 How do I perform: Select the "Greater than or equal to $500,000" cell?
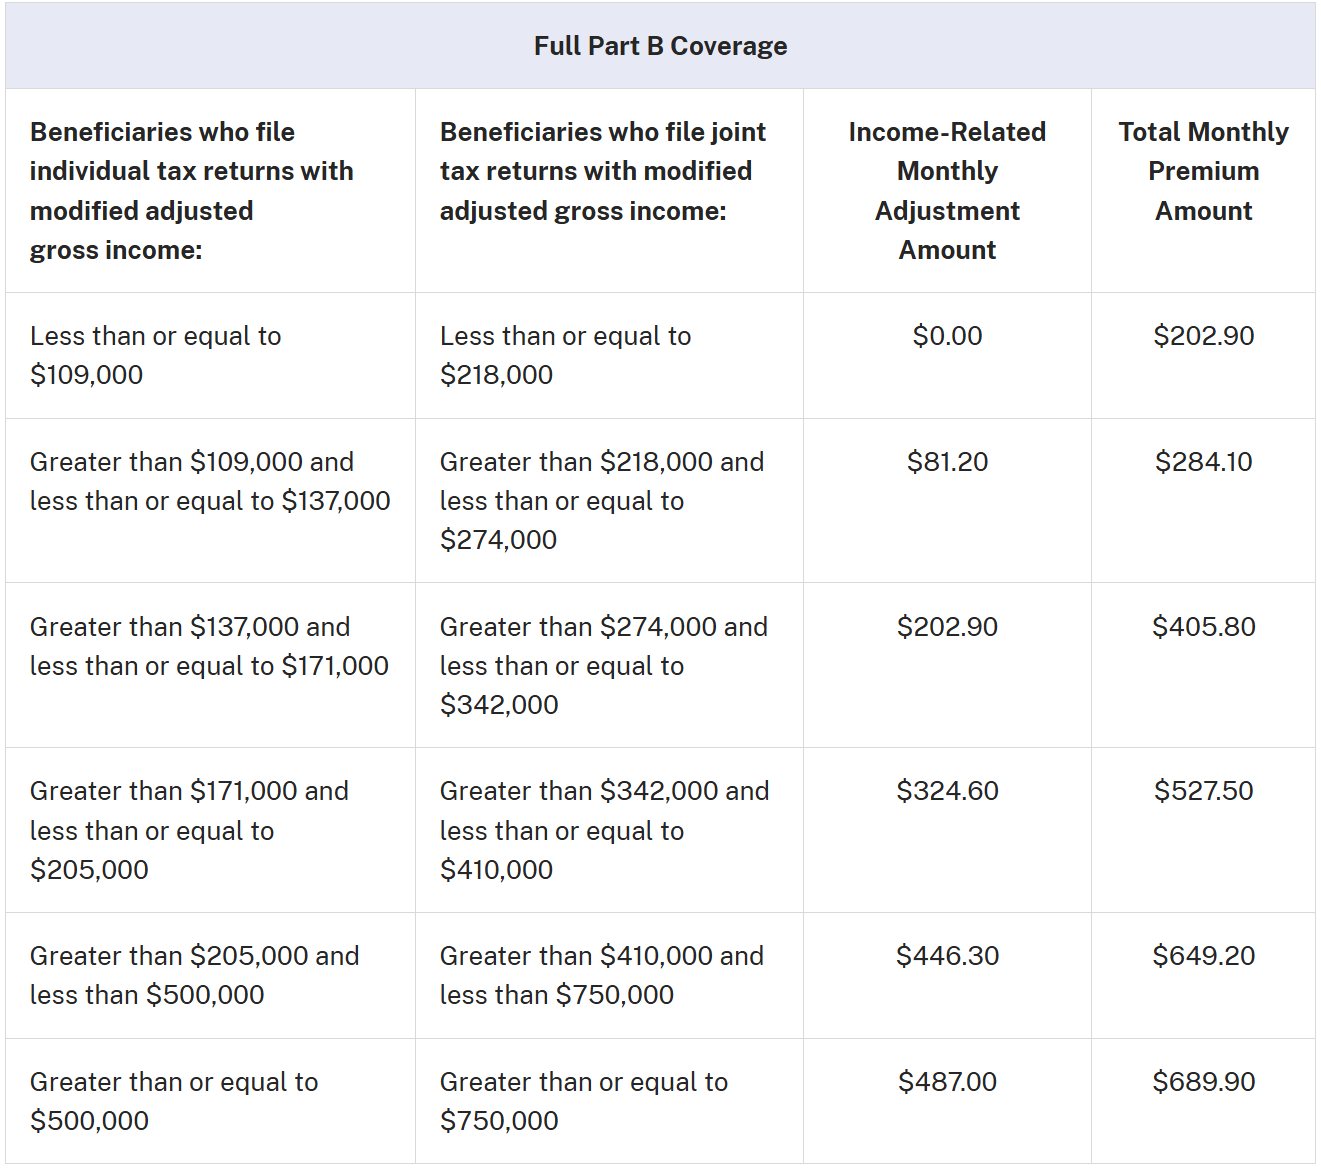(173, 1101)
